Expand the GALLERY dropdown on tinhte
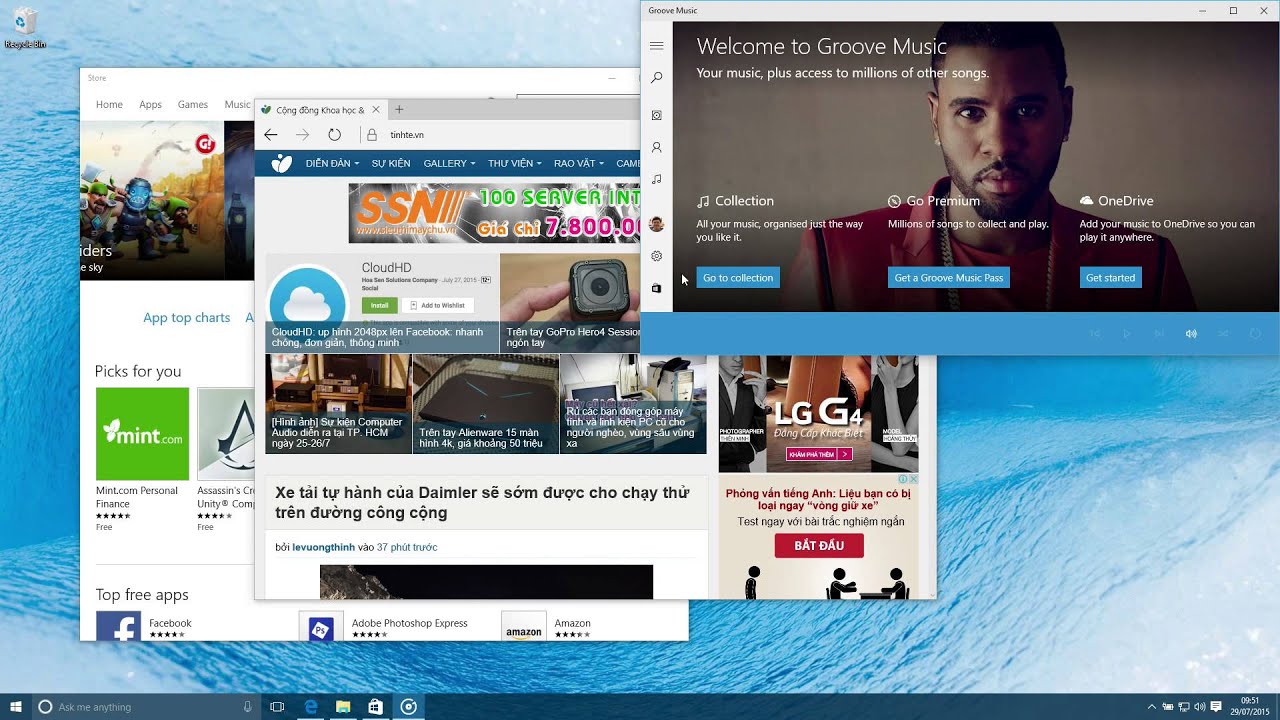The height and width of the screenshot is (720, 1280). [449, 163]
